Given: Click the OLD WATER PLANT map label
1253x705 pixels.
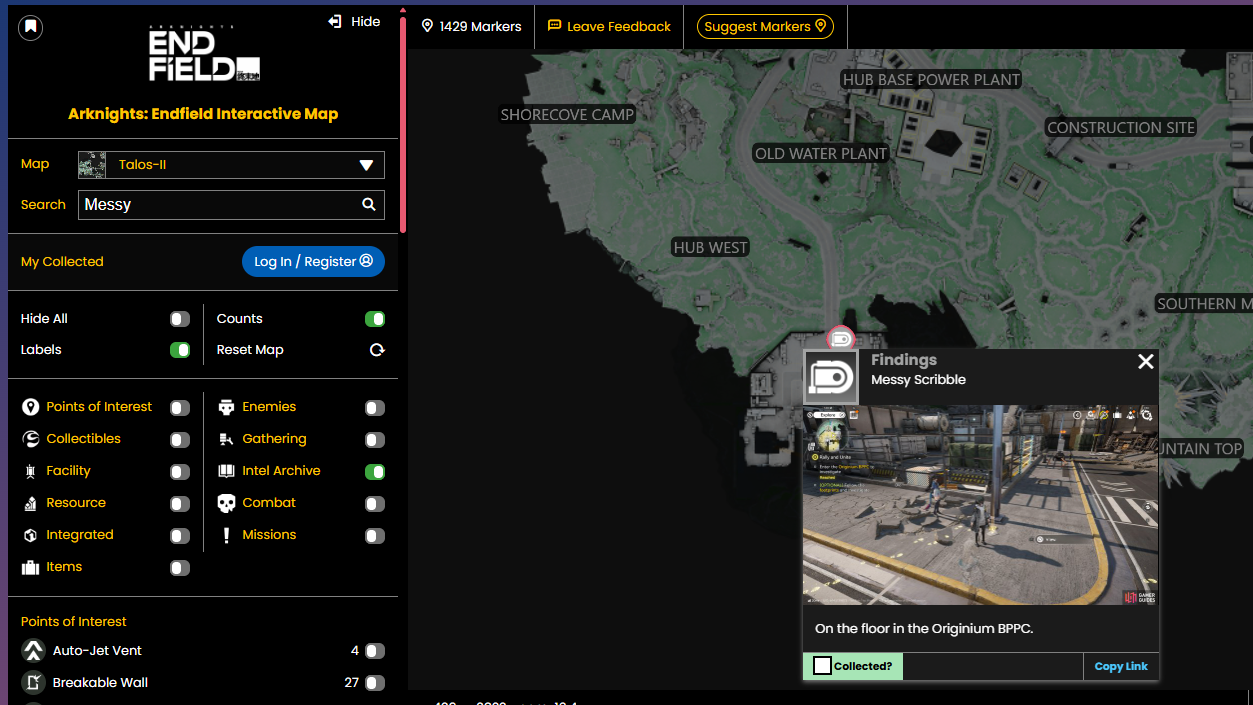Looking at the screenshot, I should 821,154.
